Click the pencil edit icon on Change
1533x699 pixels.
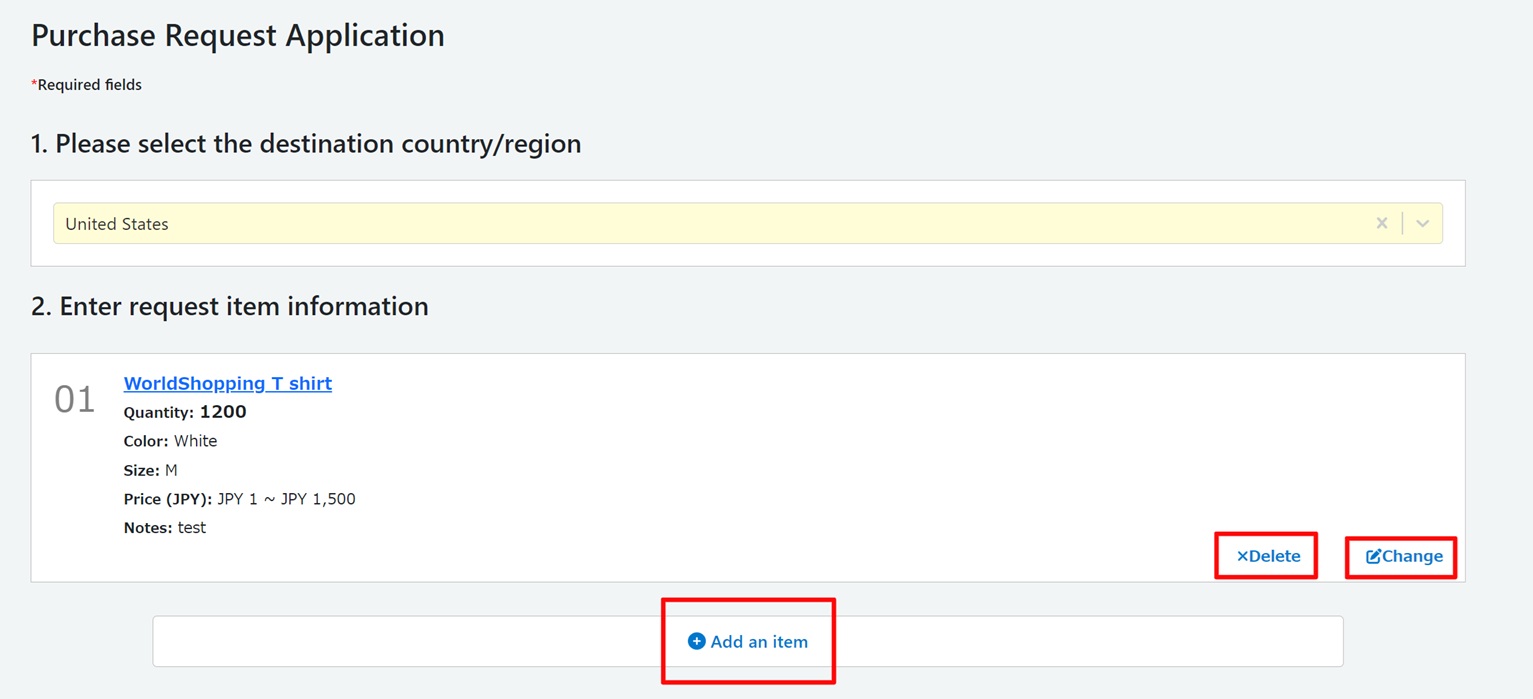point(1373,556)
